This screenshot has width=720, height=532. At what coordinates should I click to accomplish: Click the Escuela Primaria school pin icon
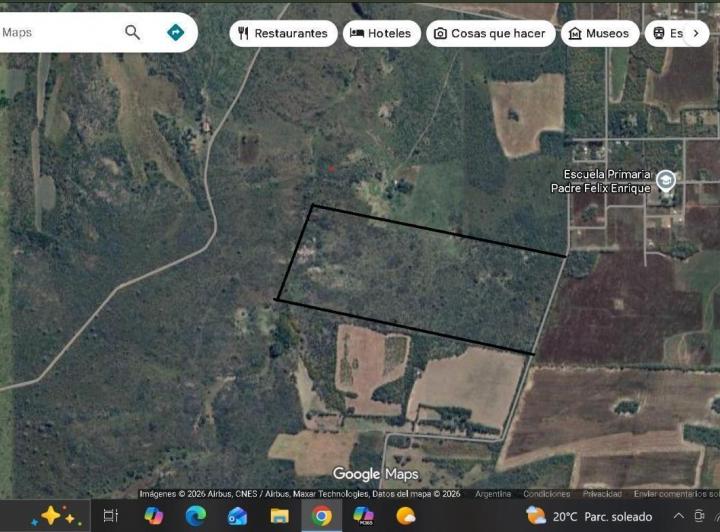(x=665, y=180)
